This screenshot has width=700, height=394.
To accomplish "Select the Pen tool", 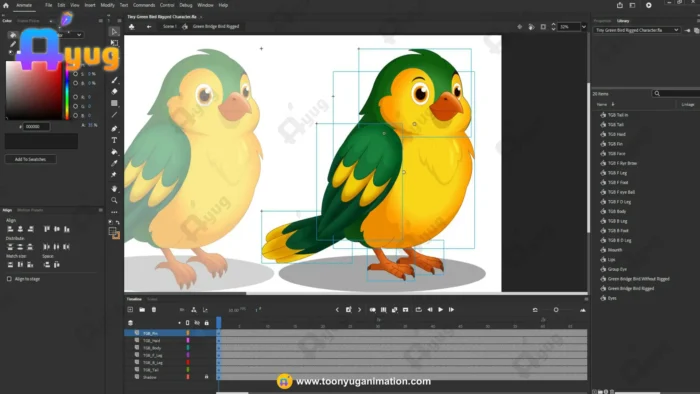I will [x=114, y=129].
